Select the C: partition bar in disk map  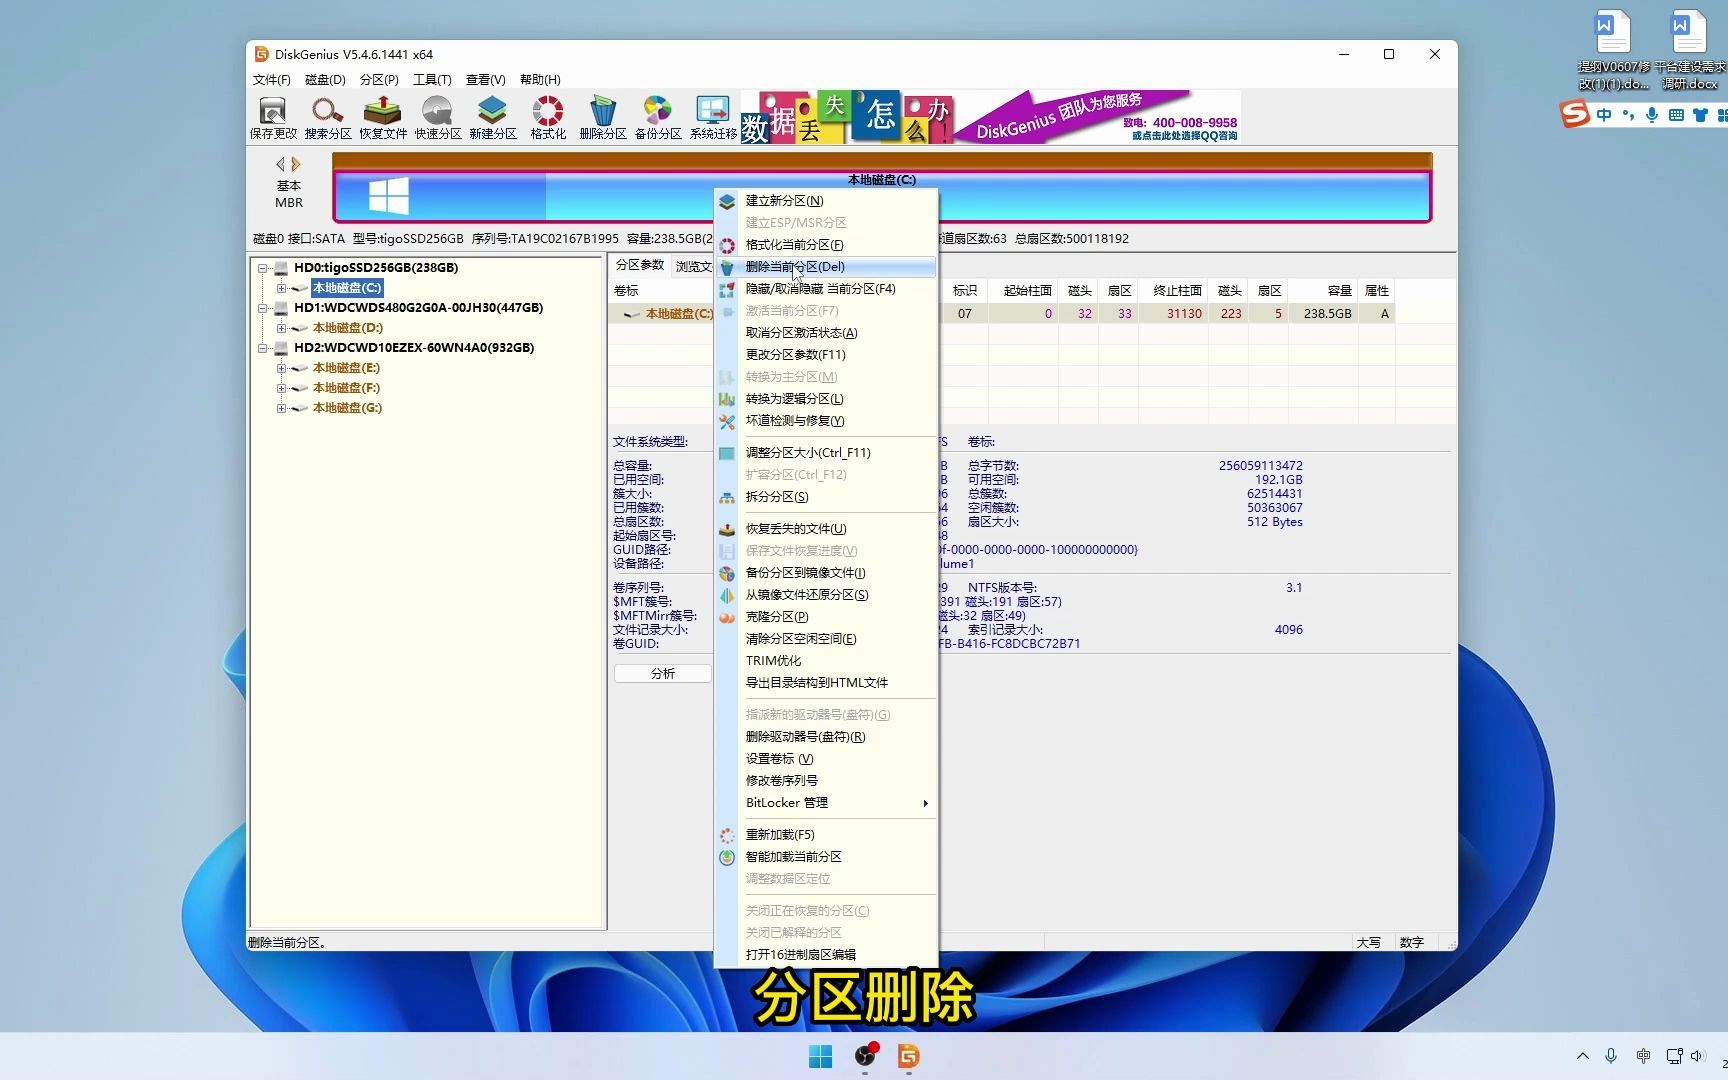[x=882, y=196]
